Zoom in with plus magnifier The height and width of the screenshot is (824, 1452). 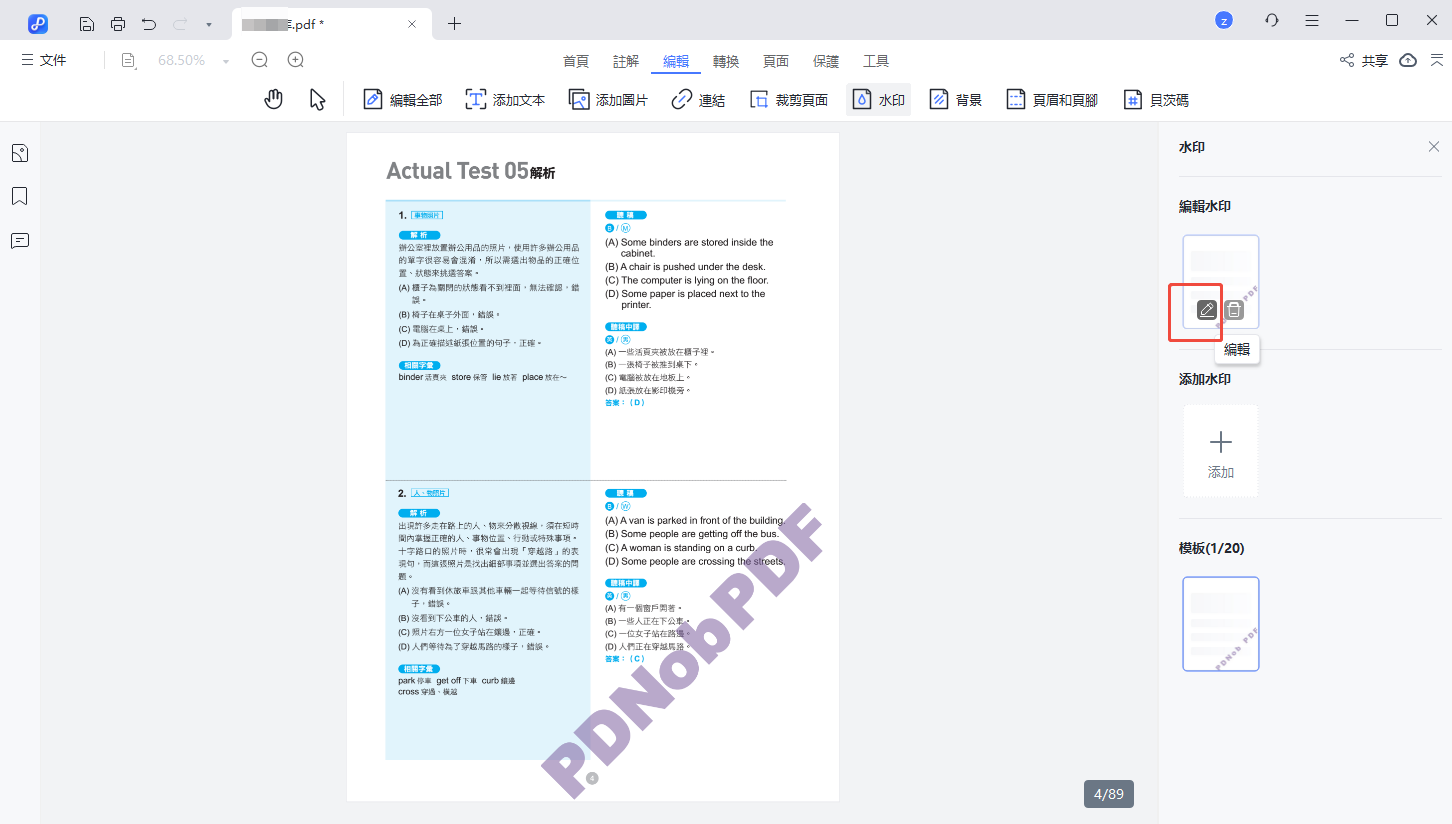point(296,60)
